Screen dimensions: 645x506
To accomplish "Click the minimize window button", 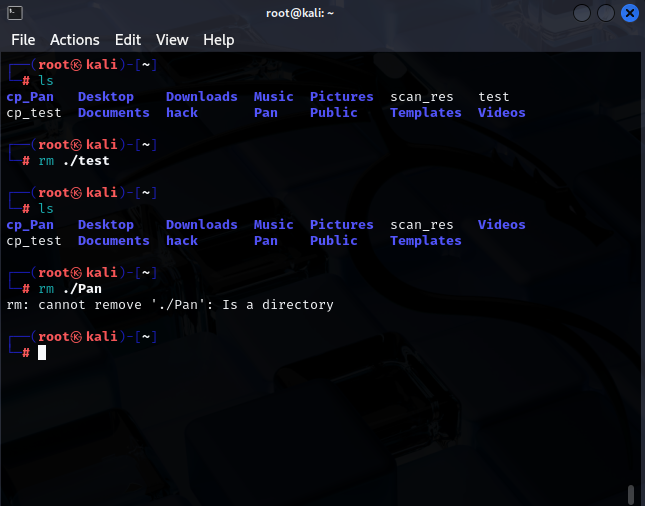I will tap(582, 13).
